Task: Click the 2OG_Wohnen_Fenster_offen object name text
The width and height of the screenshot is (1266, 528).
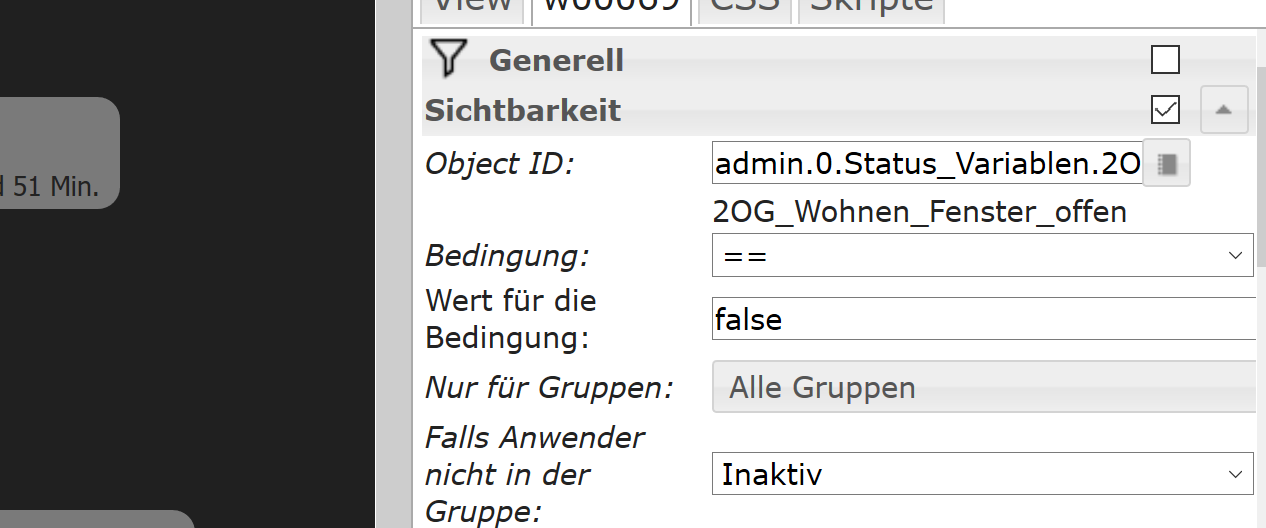Action: tap(920, 212)
